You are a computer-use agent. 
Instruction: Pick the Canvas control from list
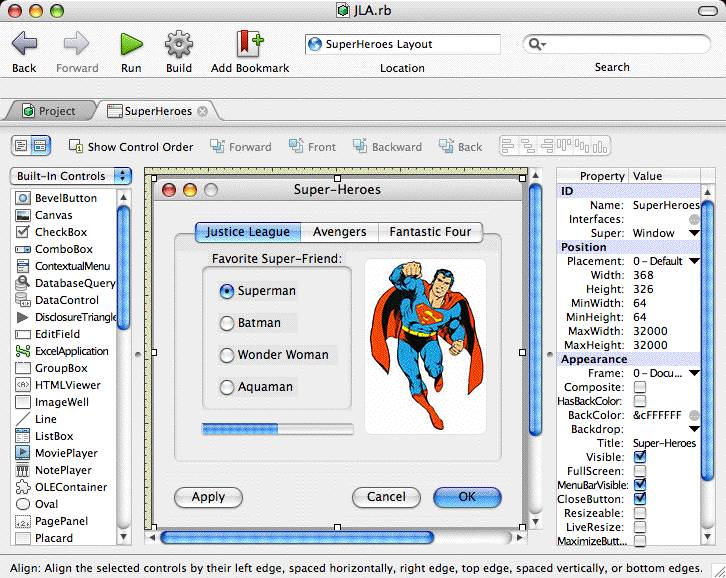[x=53, y=215]
